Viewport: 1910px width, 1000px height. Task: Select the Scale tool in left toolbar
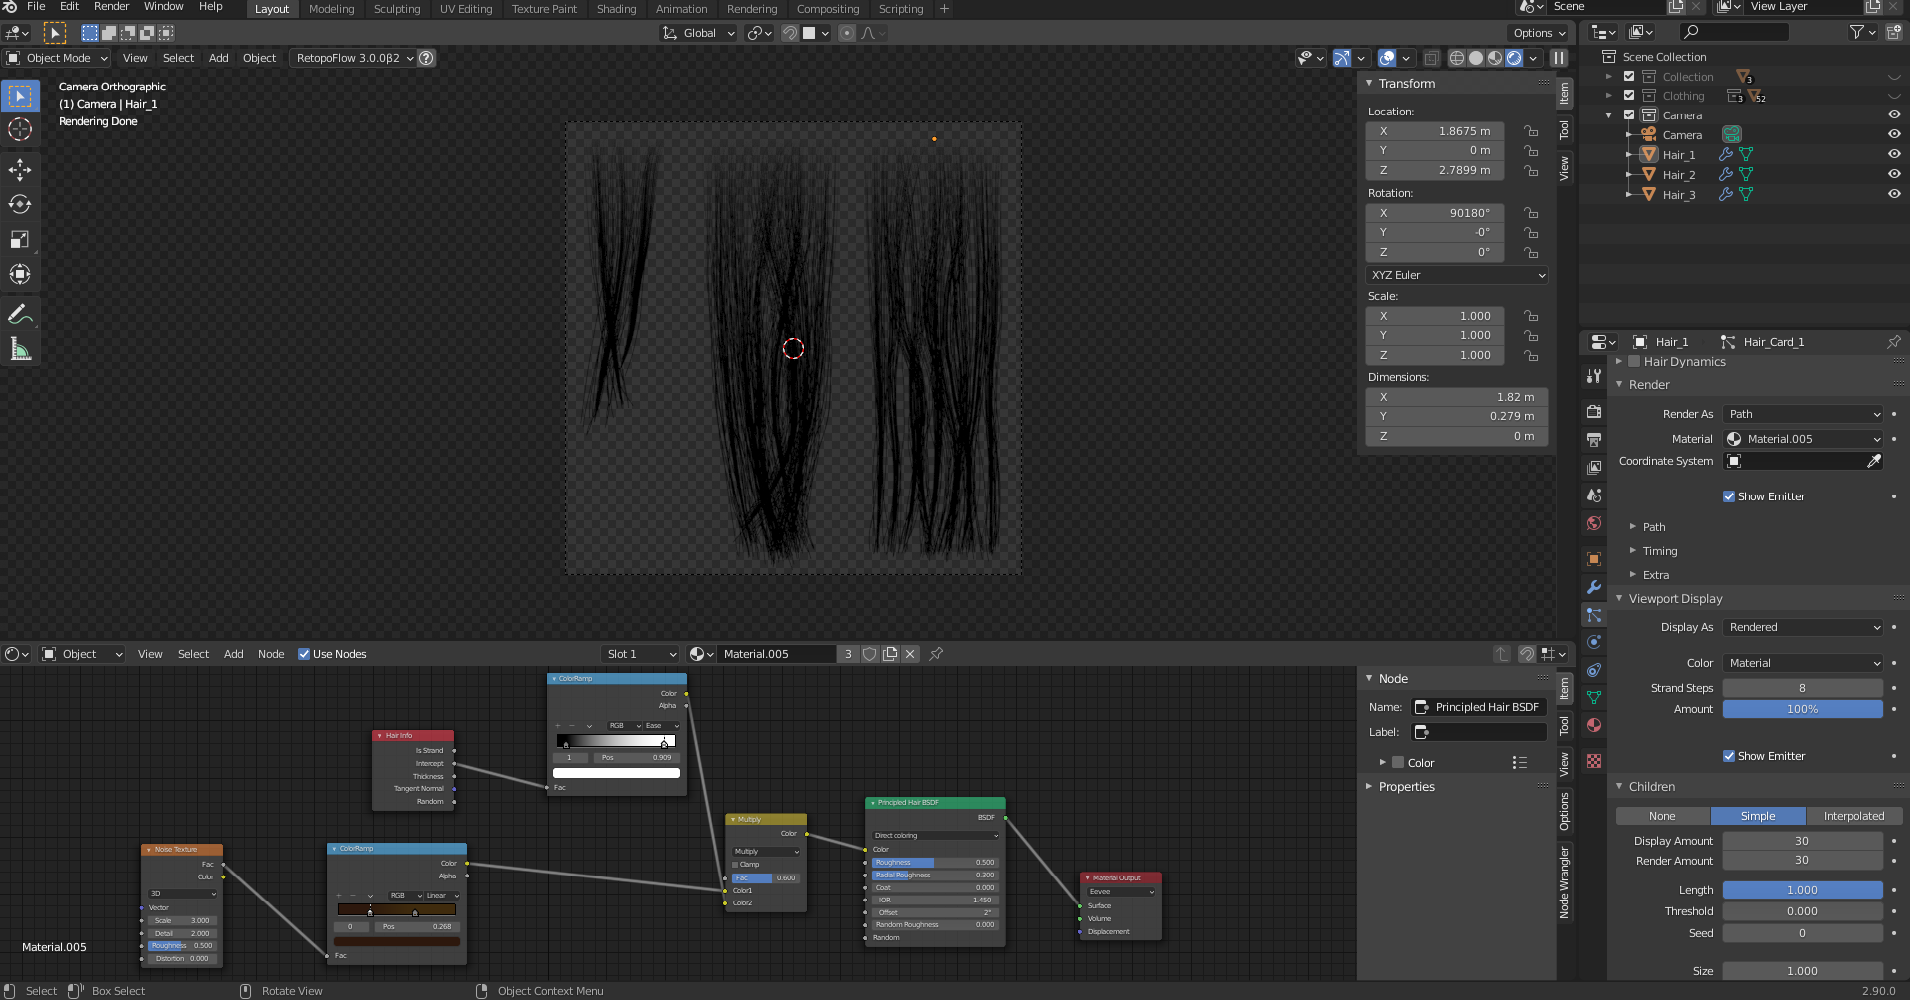[20, 239]
